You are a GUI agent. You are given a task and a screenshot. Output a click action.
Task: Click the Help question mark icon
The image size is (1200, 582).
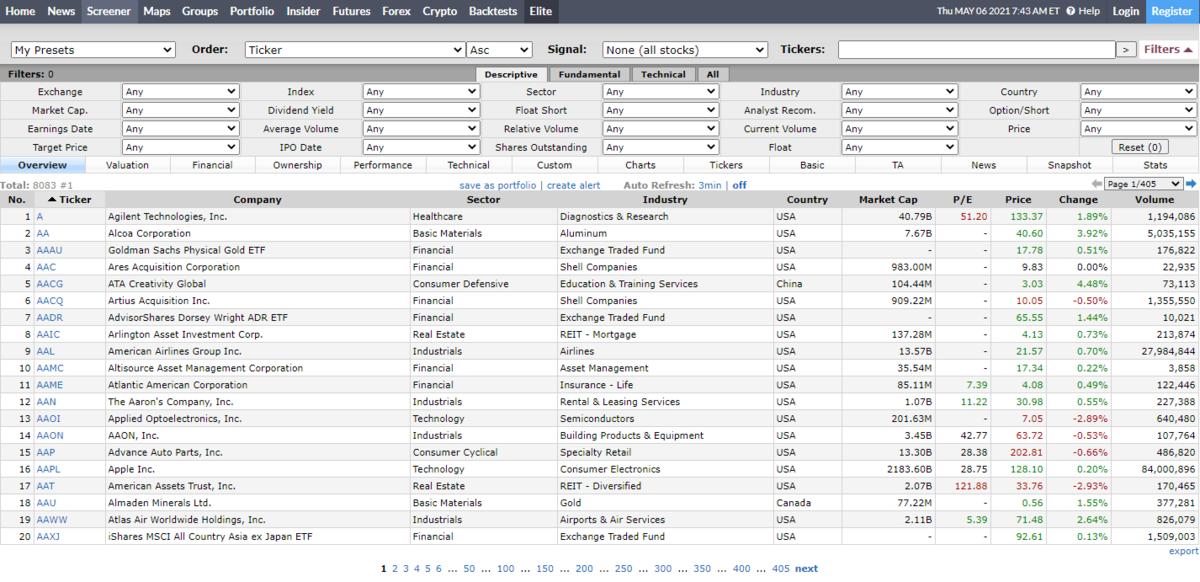(1071, 11)
